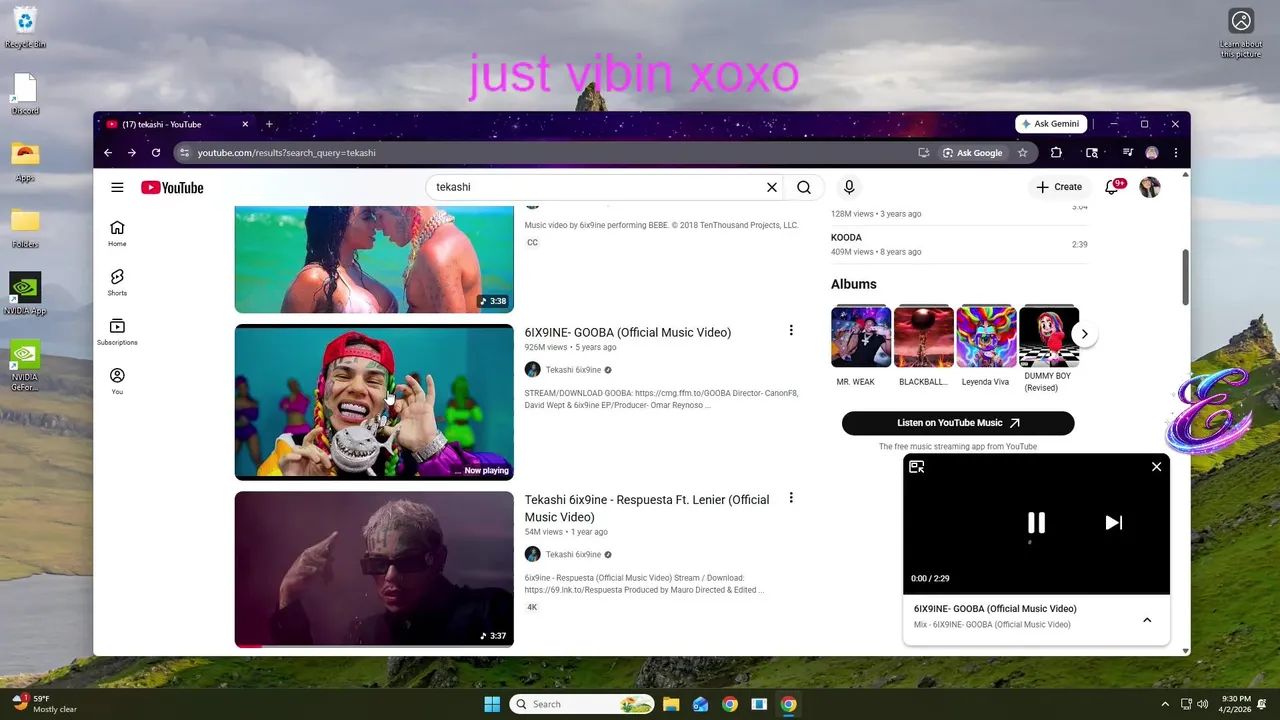This screenshot has width=1280, height=720.
Task: Start voice search with the microphone
Action: [x=849, y=187]
